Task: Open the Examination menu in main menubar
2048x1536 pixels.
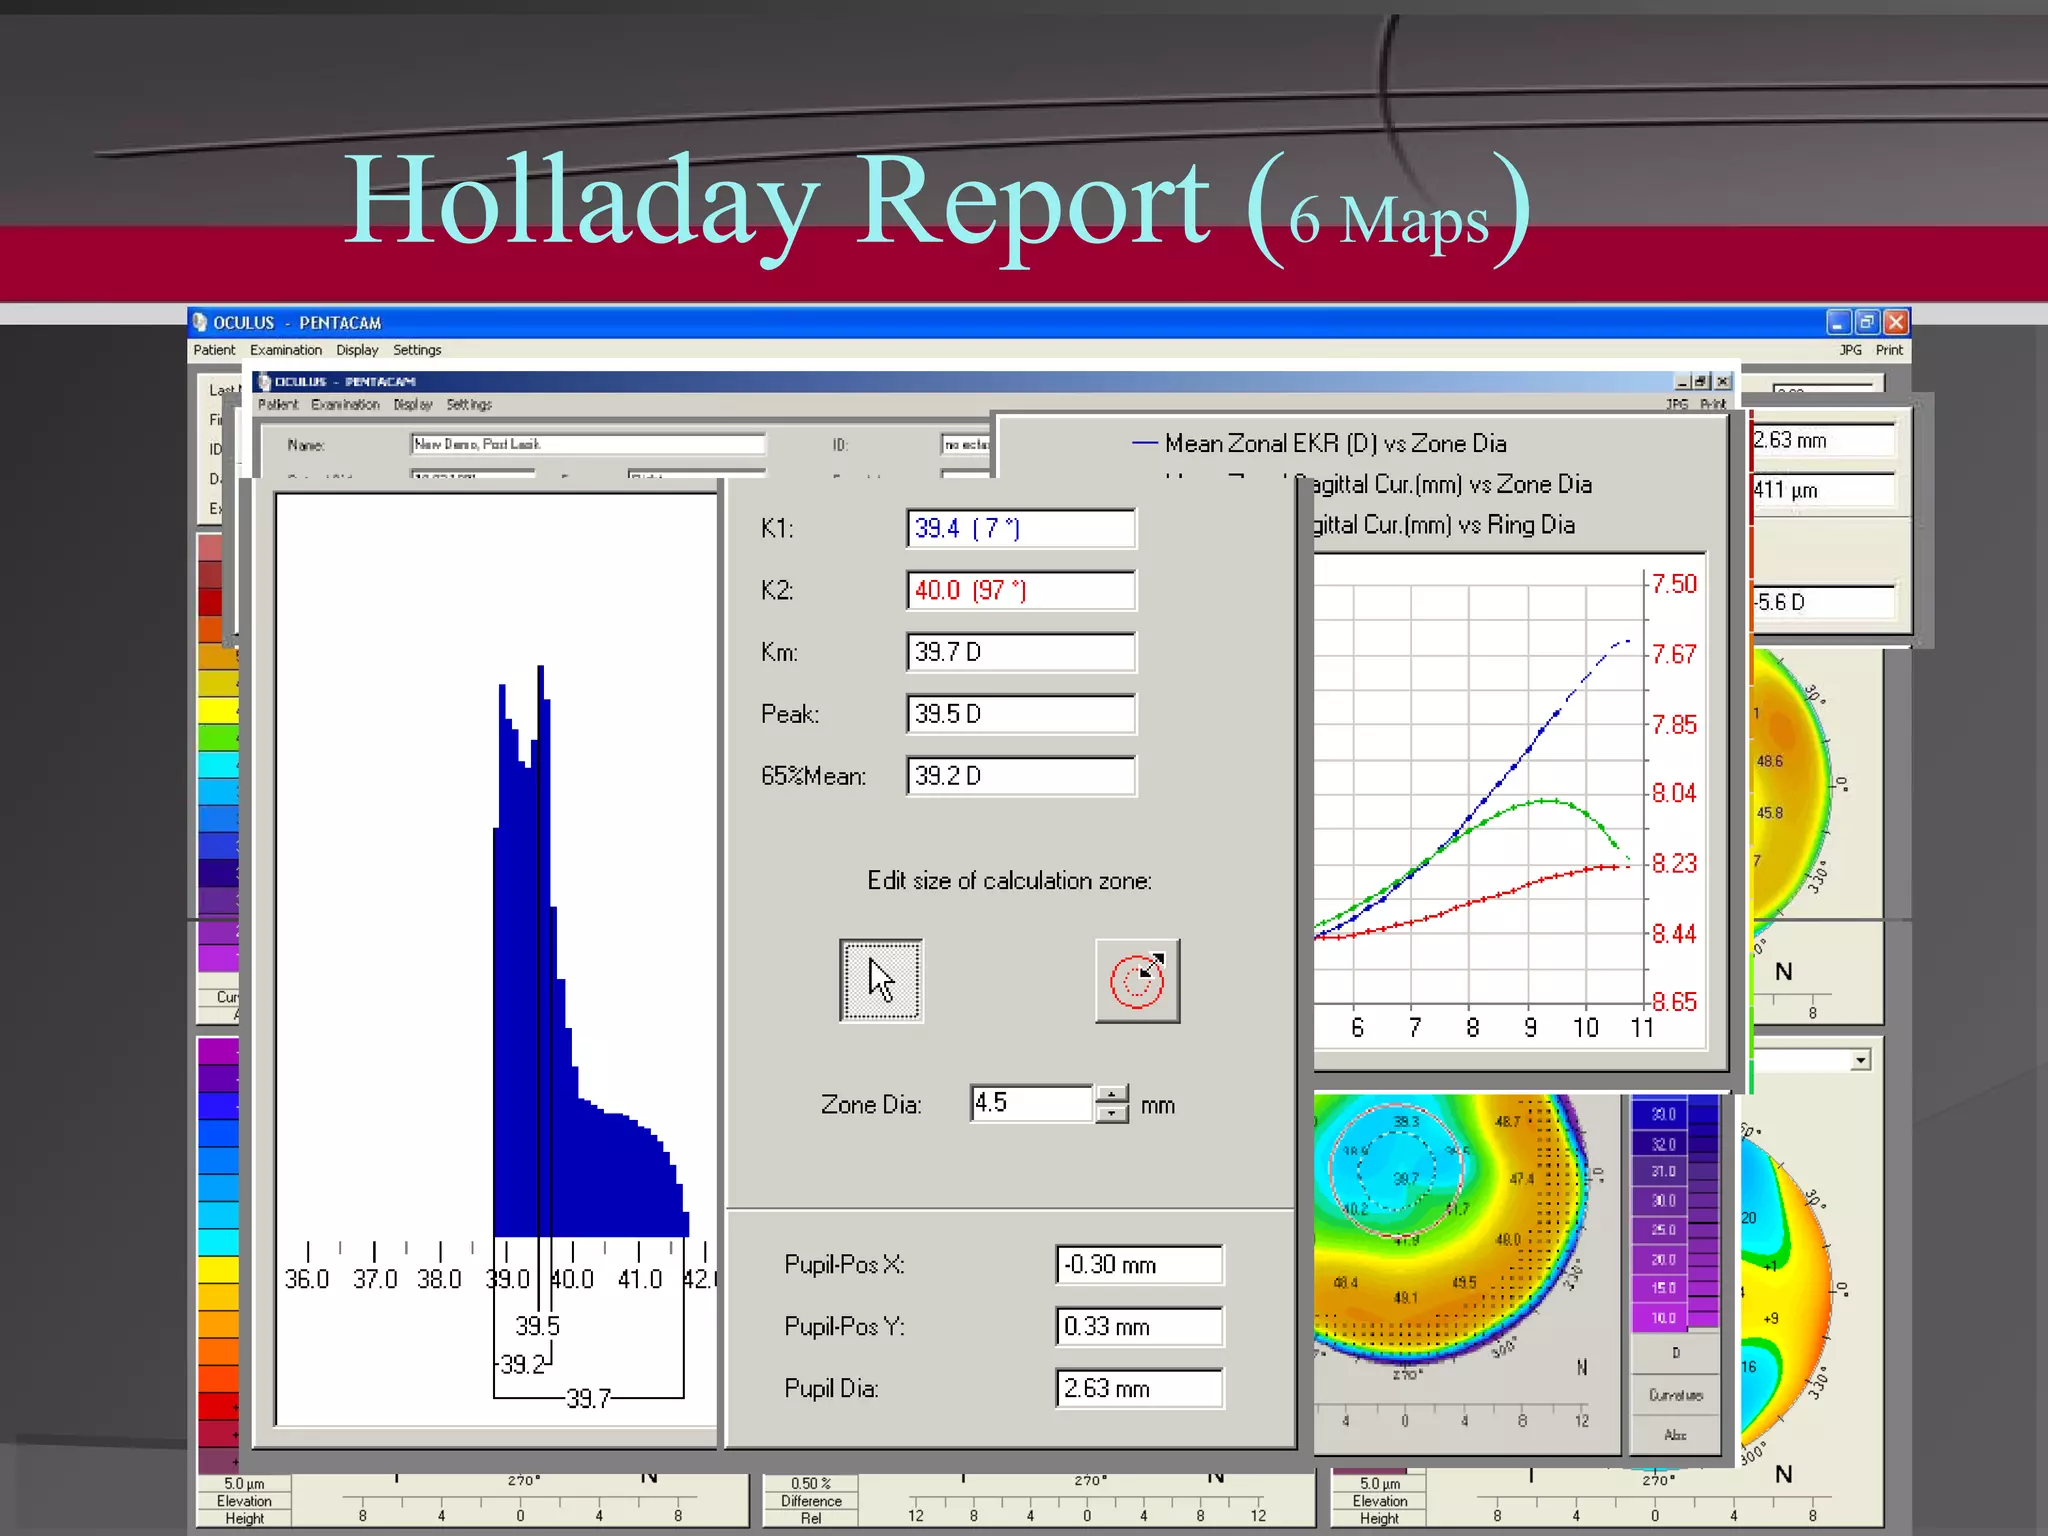Action: (x=286, y=350)
